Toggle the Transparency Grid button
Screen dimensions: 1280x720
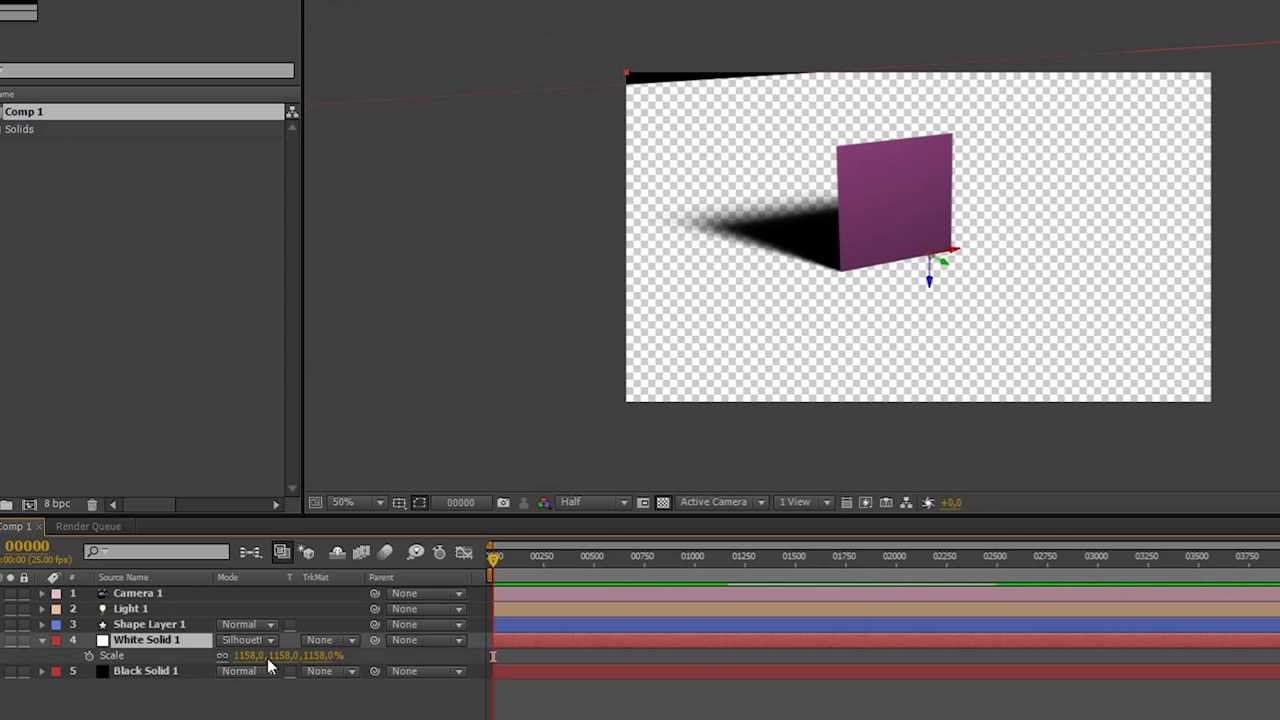point(662,503)
